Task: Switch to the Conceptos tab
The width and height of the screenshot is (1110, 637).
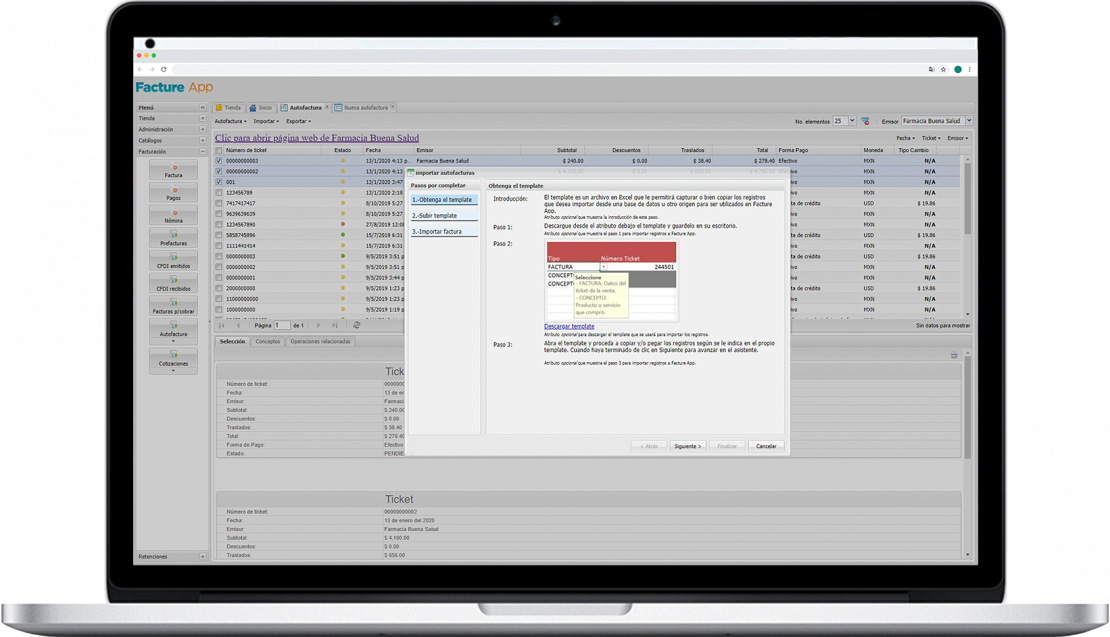Action: 267,341
